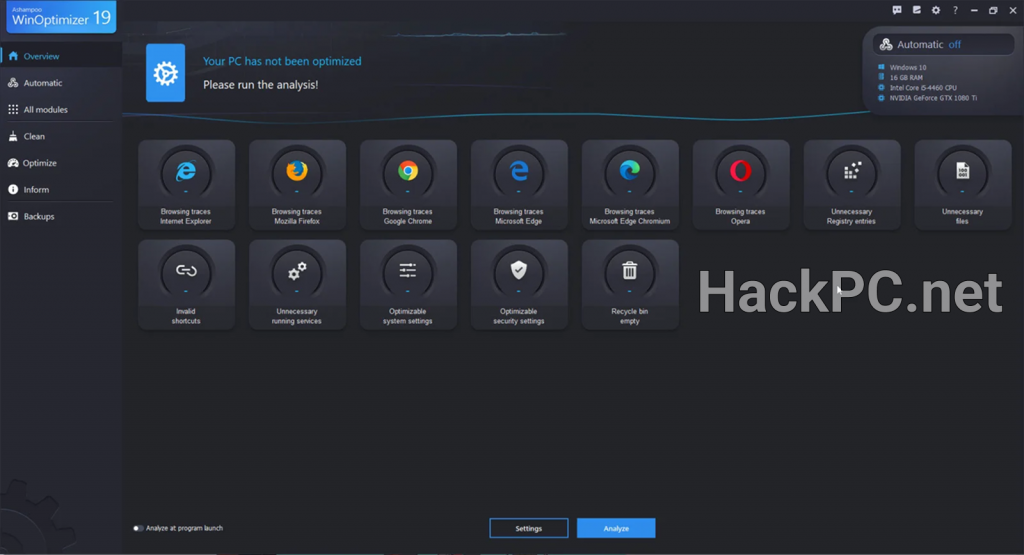Click the Unnecessary running services gears icon
Screen dimensions: 1024x555
(297, 270)
